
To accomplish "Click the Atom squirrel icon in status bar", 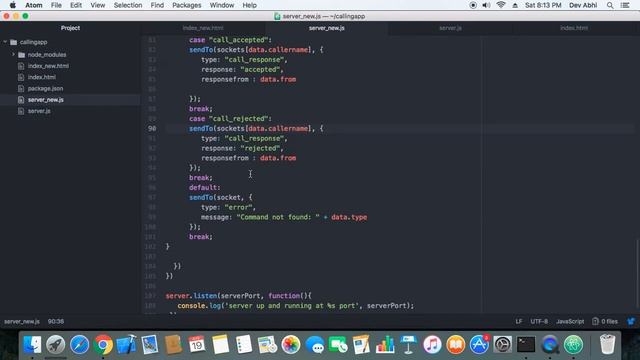I will (x=631, y=321).
